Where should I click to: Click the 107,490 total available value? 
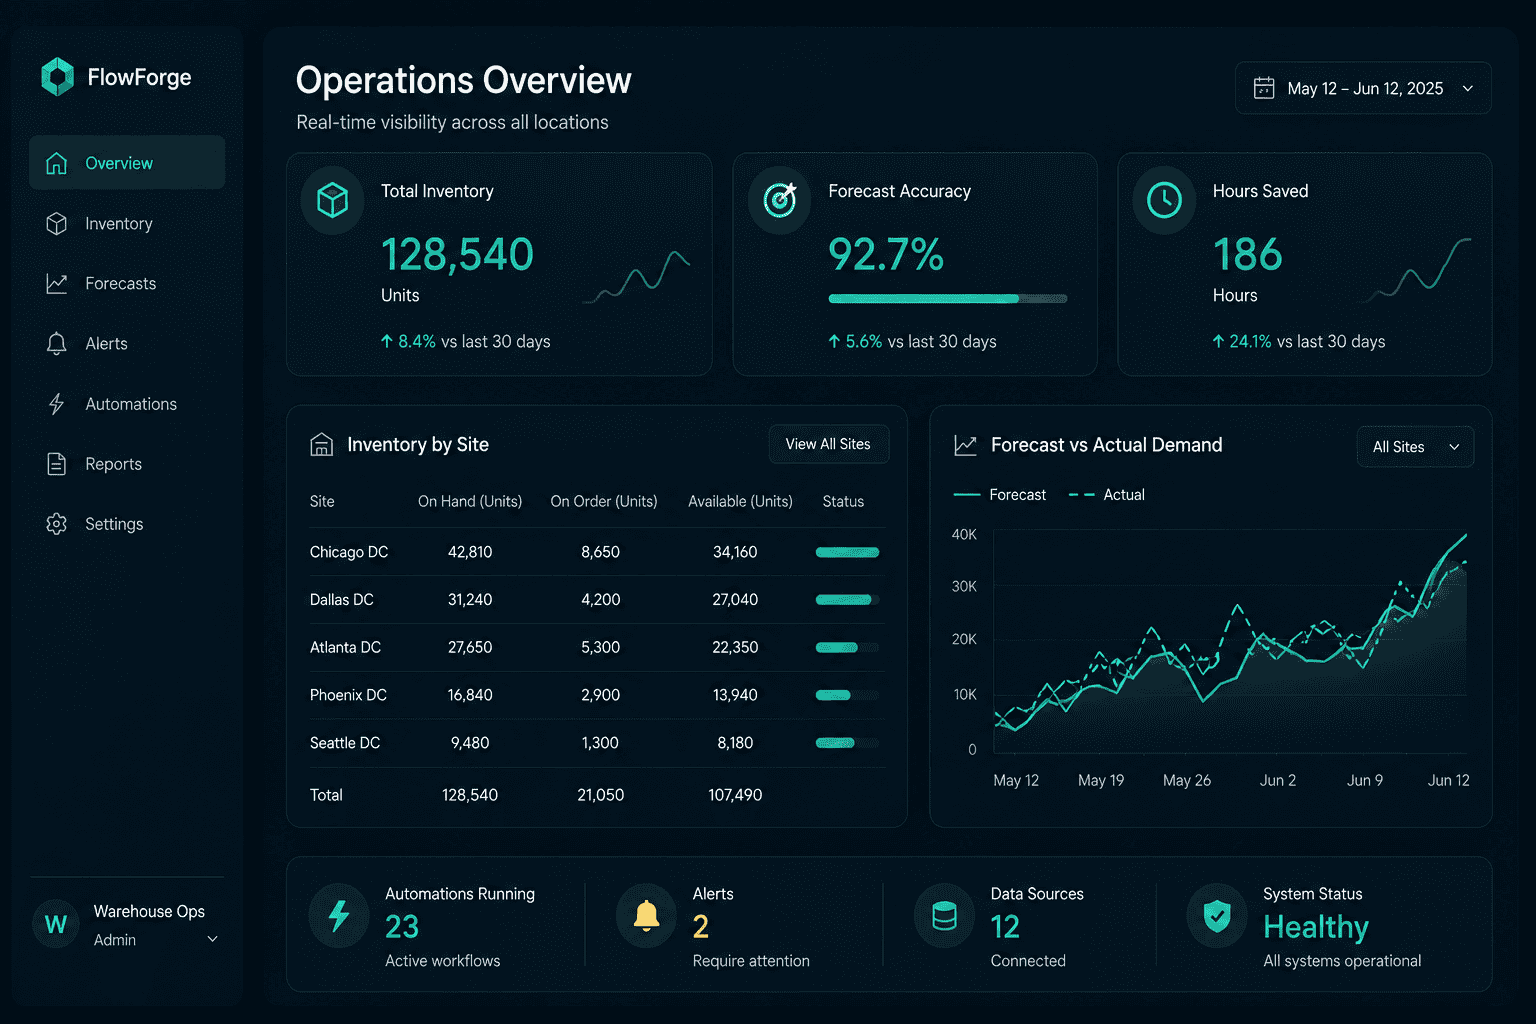(x=735, y=795)
